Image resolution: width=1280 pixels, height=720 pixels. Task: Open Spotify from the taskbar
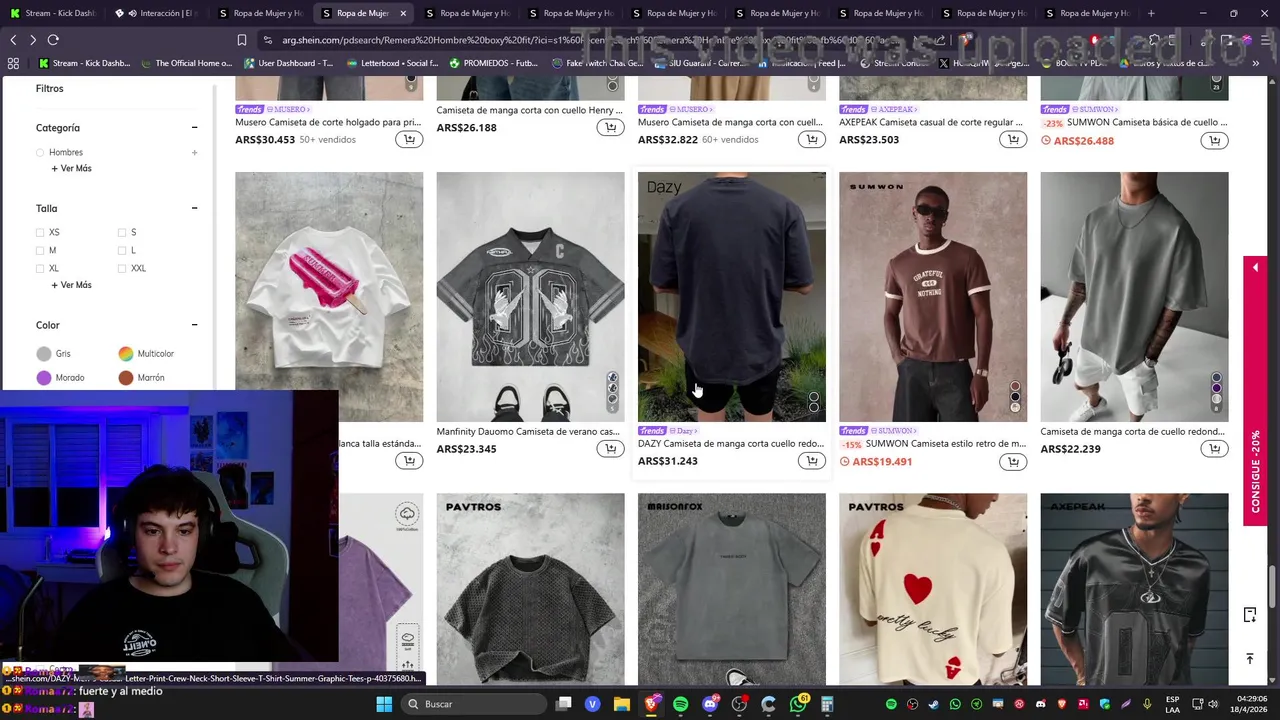coord(680,704)
